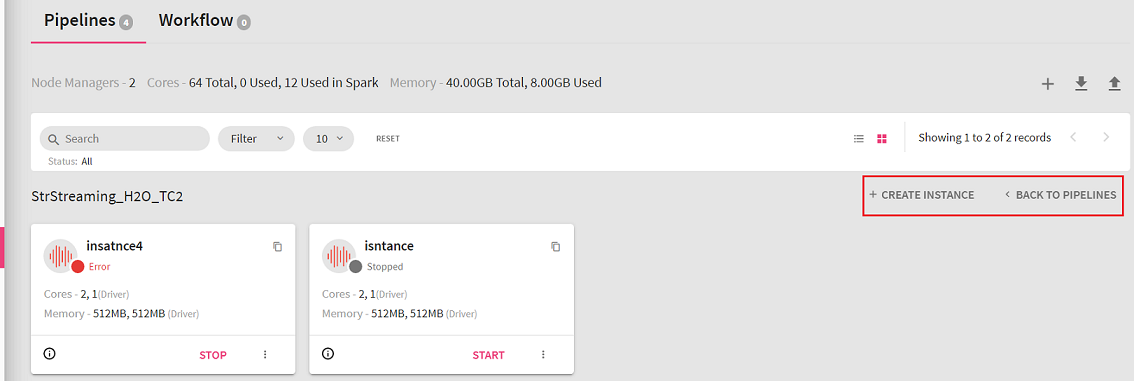Go to next page of records

point(1106,137)
